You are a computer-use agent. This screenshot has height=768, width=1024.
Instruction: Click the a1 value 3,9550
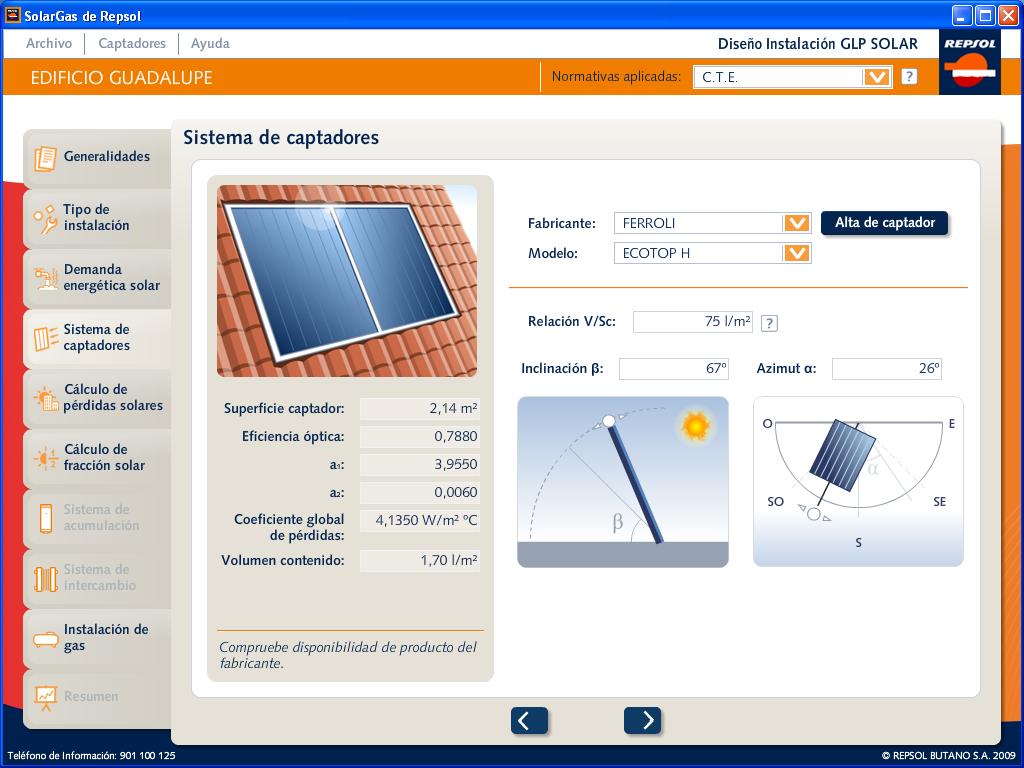[420, 465]
